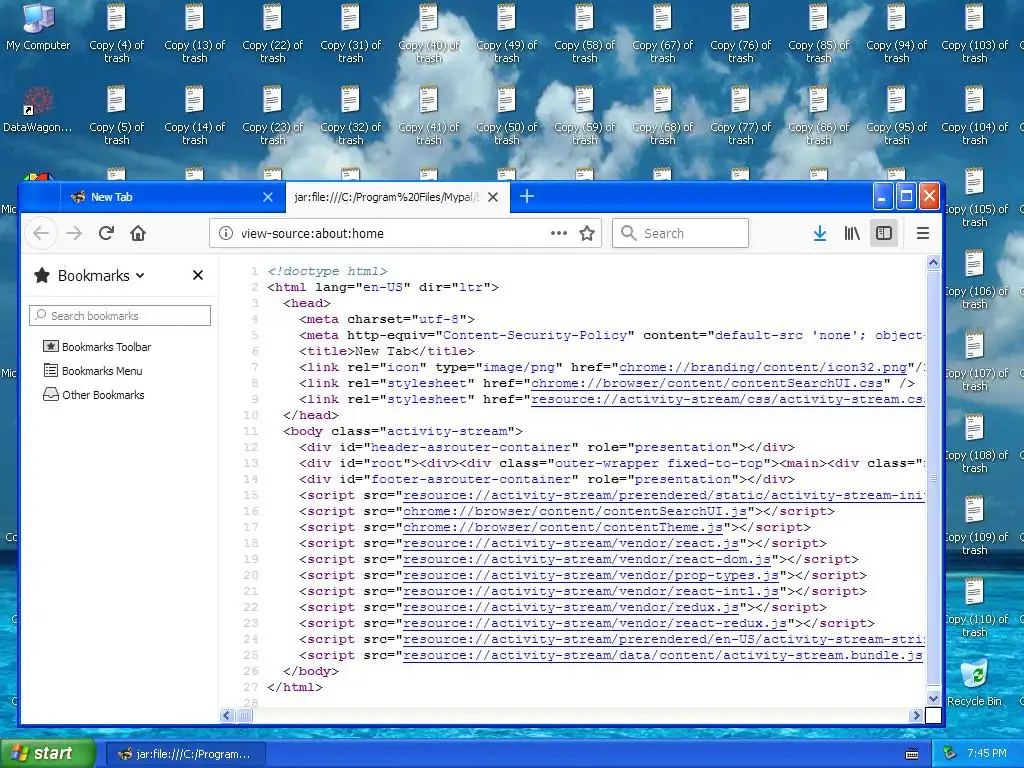Open the hamburger application menu
1024x768 pixels.
coord(923,233)
